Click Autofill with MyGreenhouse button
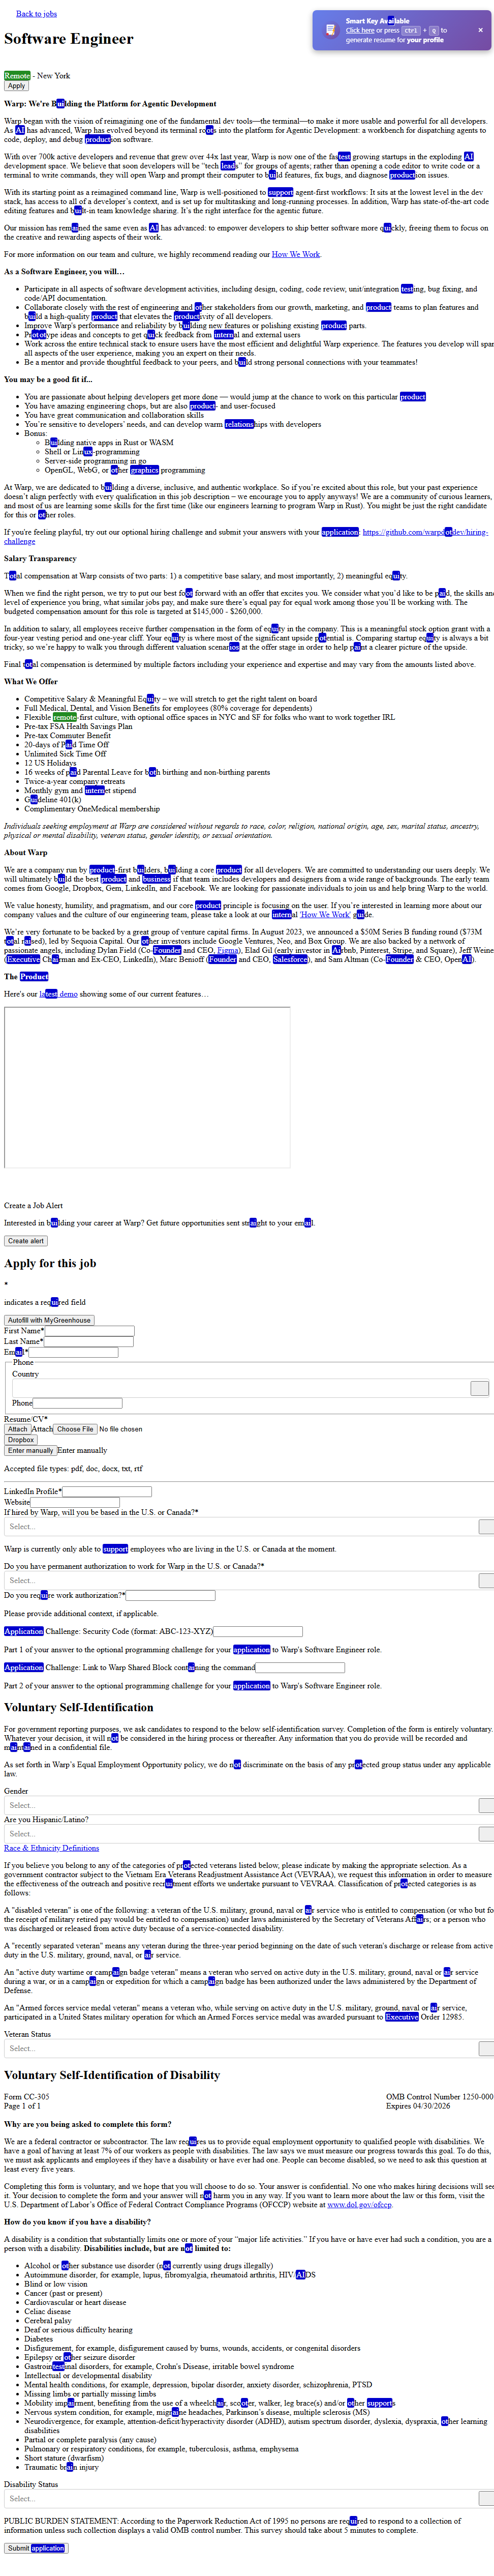This screenshot has width=494, height=2576. (x=49, y=1320)
